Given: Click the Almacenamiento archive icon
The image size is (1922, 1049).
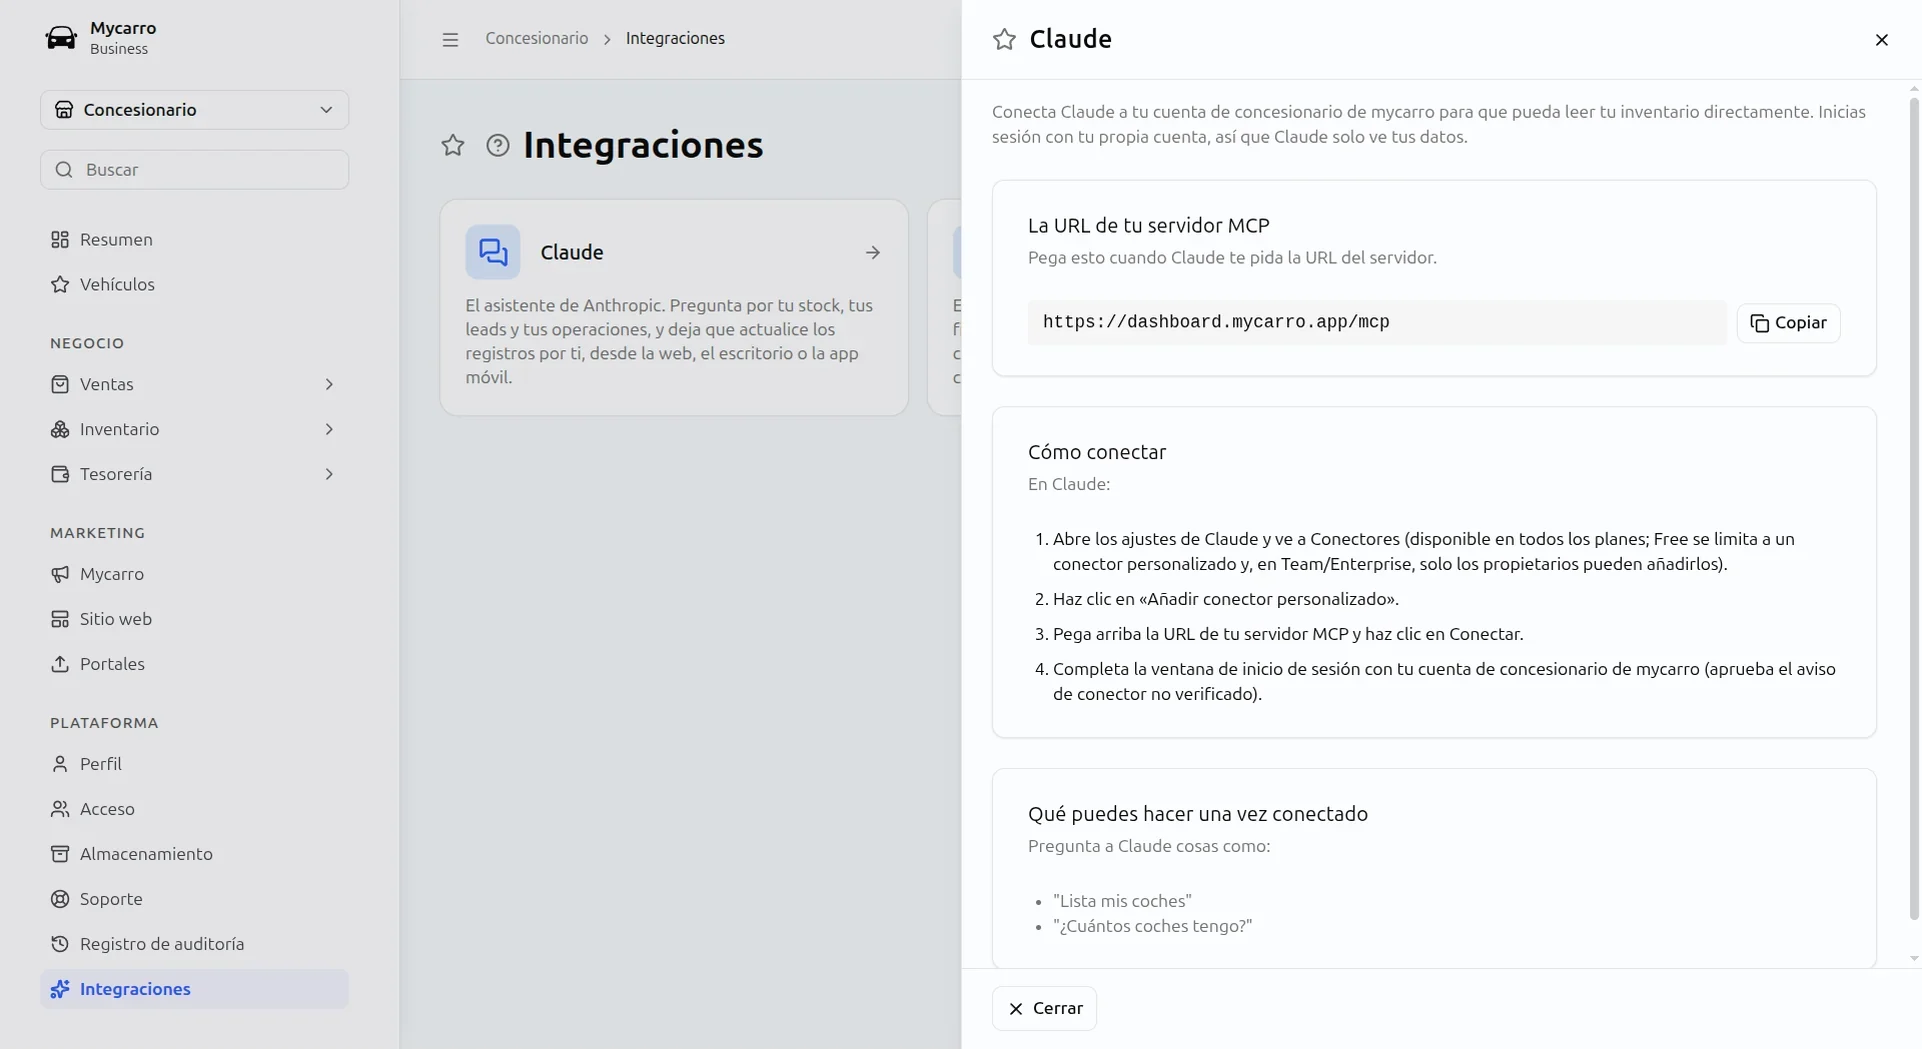Looking at the screenshot, I should tap(60, 855).
